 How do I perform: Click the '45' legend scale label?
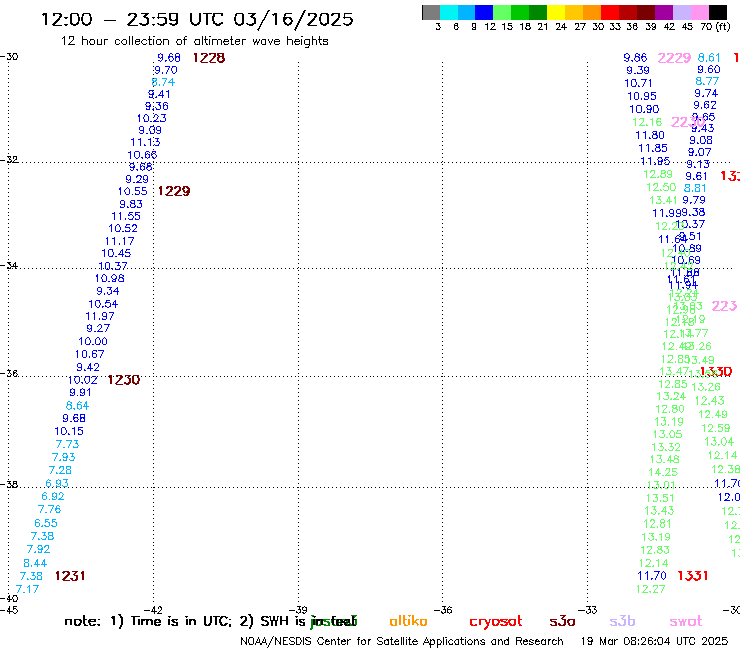click(688, 27)
